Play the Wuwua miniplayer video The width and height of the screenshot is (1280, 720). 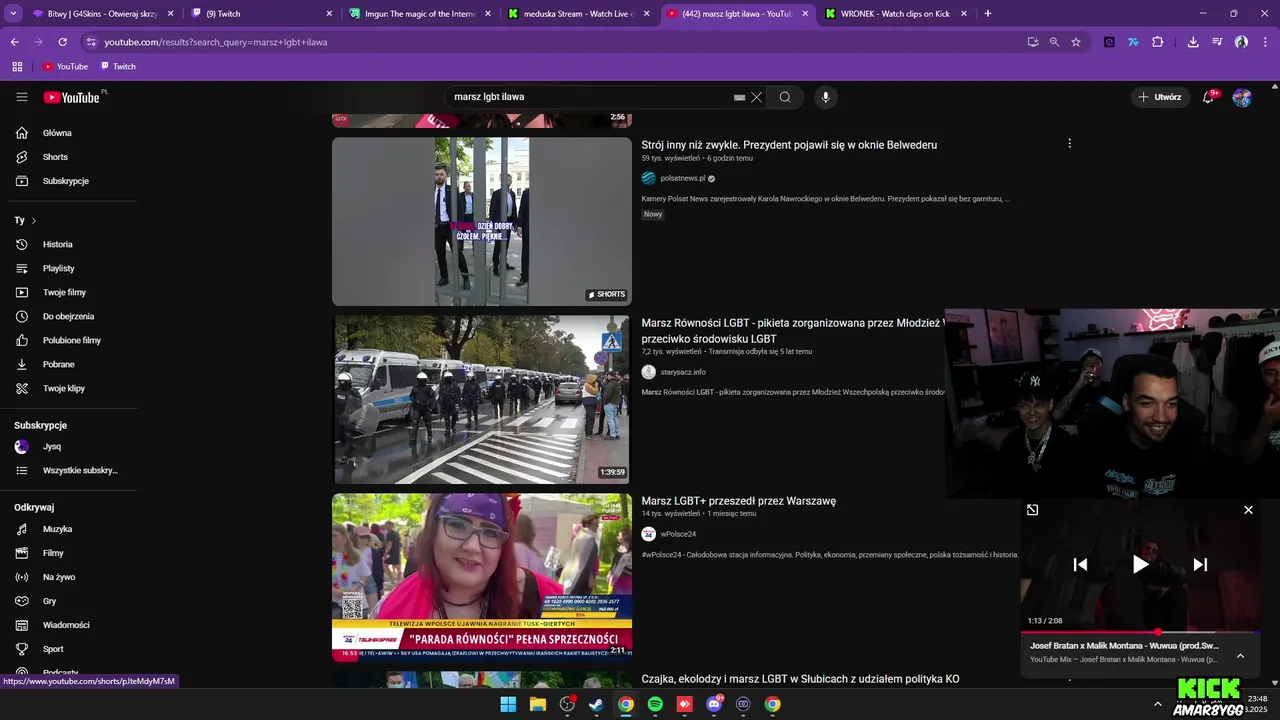[1140, 565]
